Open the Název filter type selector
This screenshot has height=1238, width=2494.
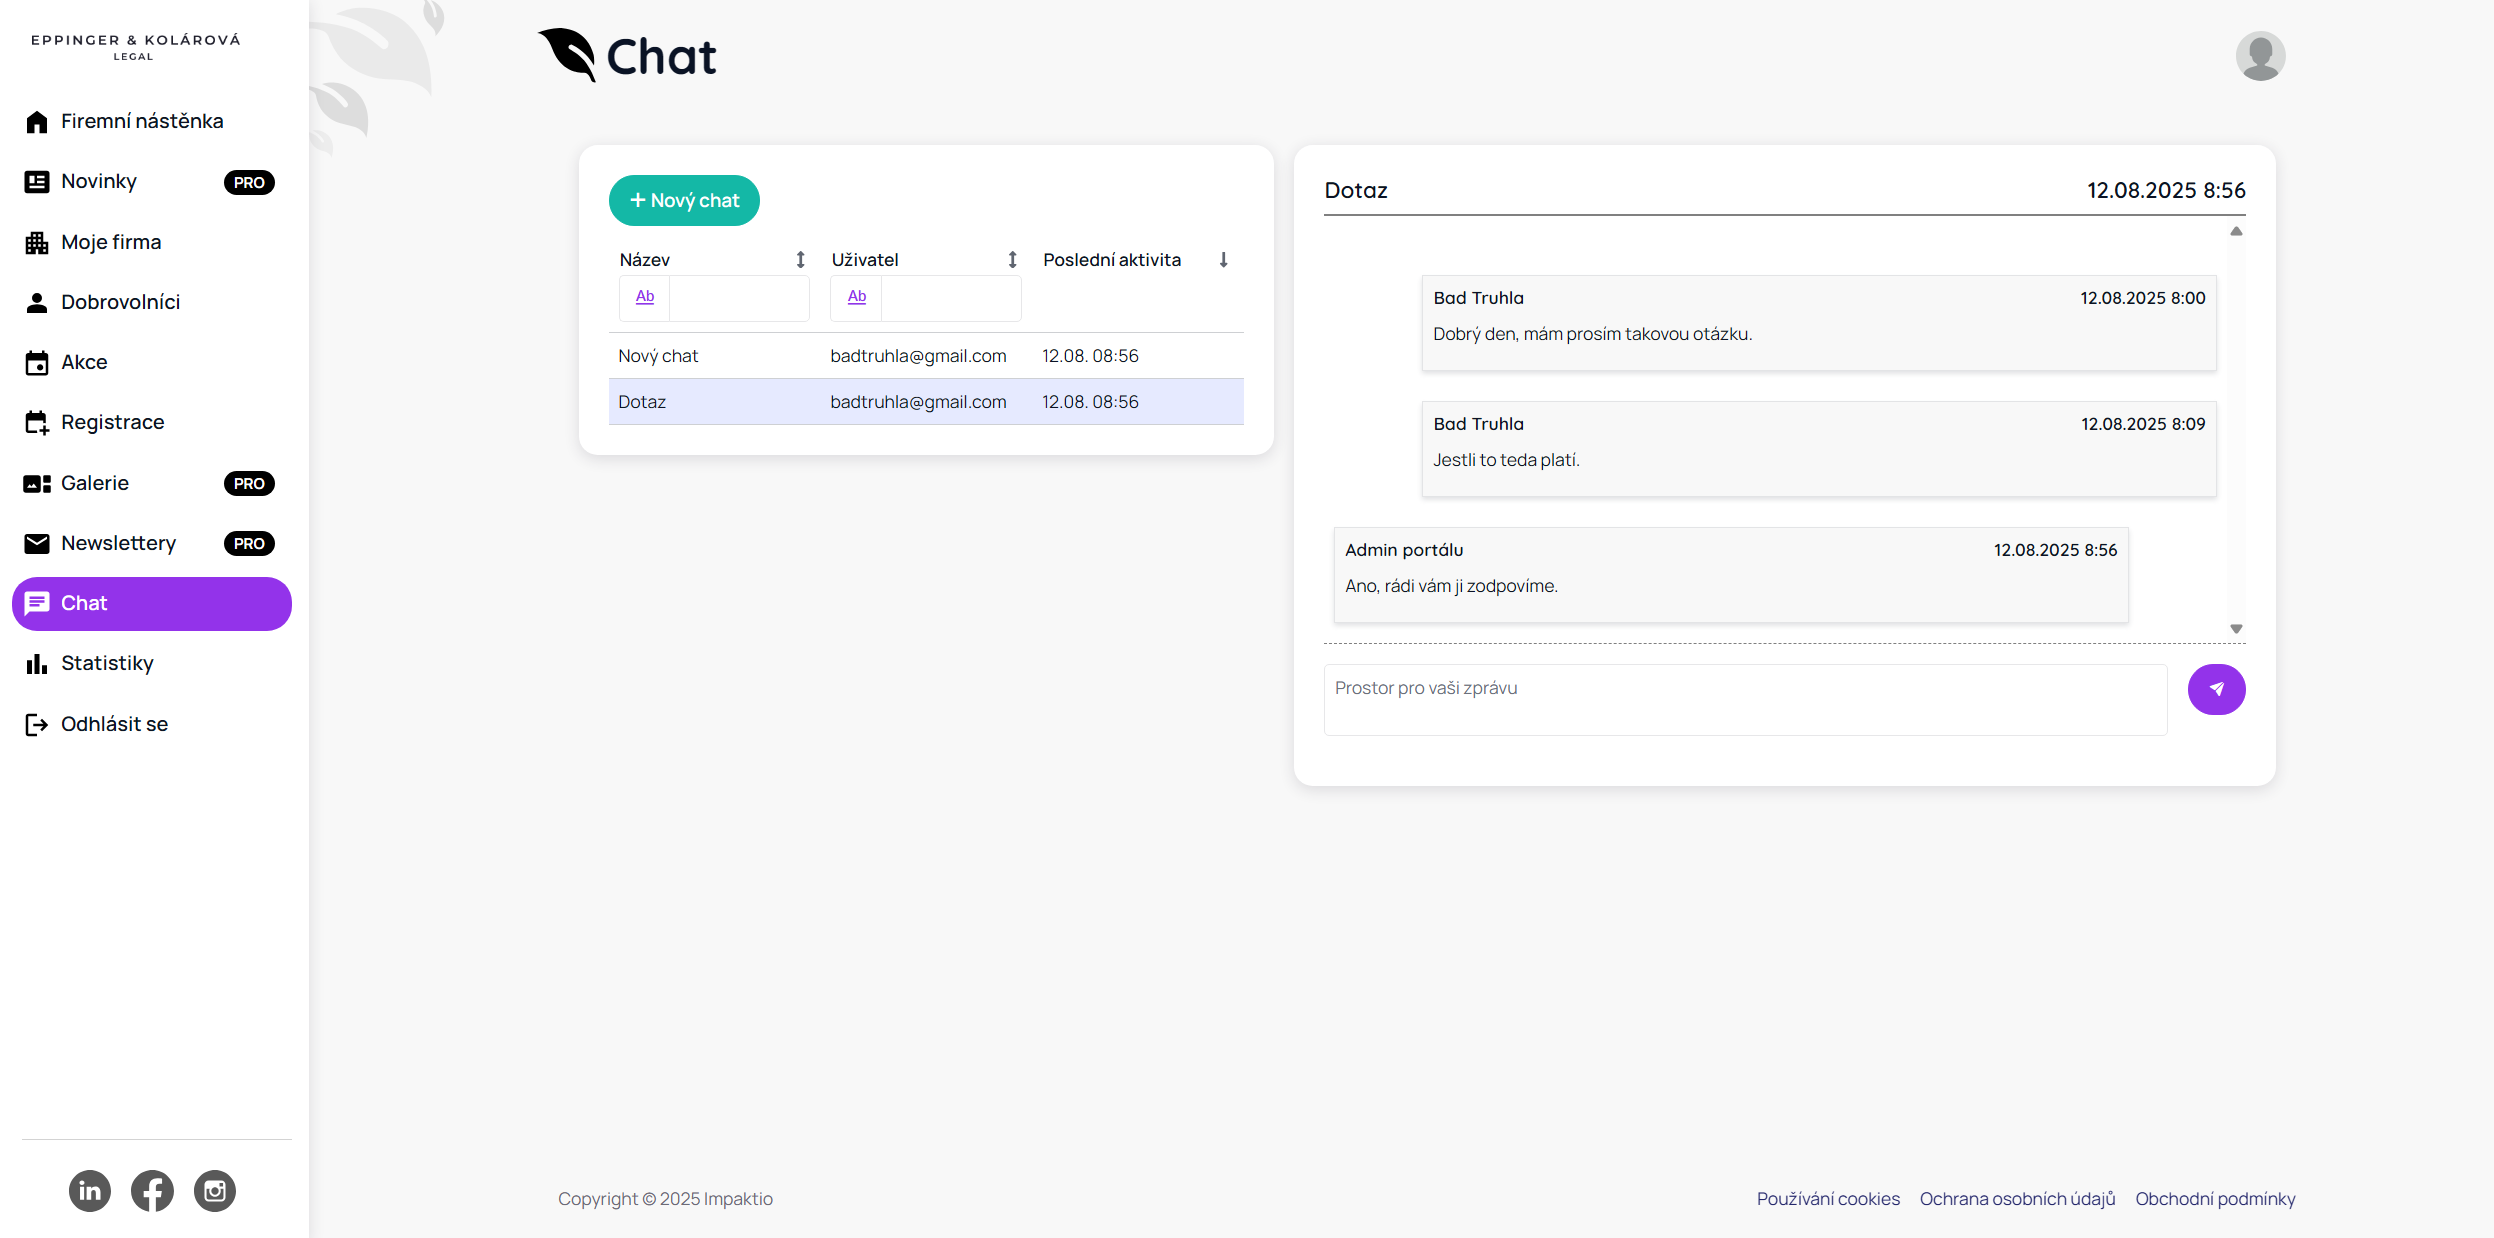[x=645, y=297]
